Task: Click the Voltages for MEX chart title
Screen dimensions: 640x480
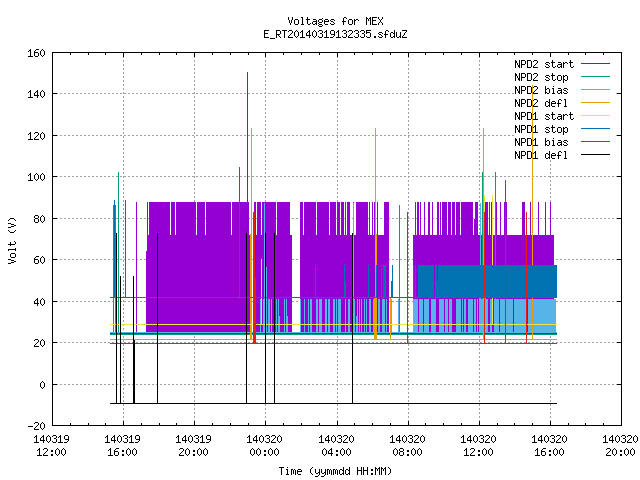Action: tap(335, 21)
